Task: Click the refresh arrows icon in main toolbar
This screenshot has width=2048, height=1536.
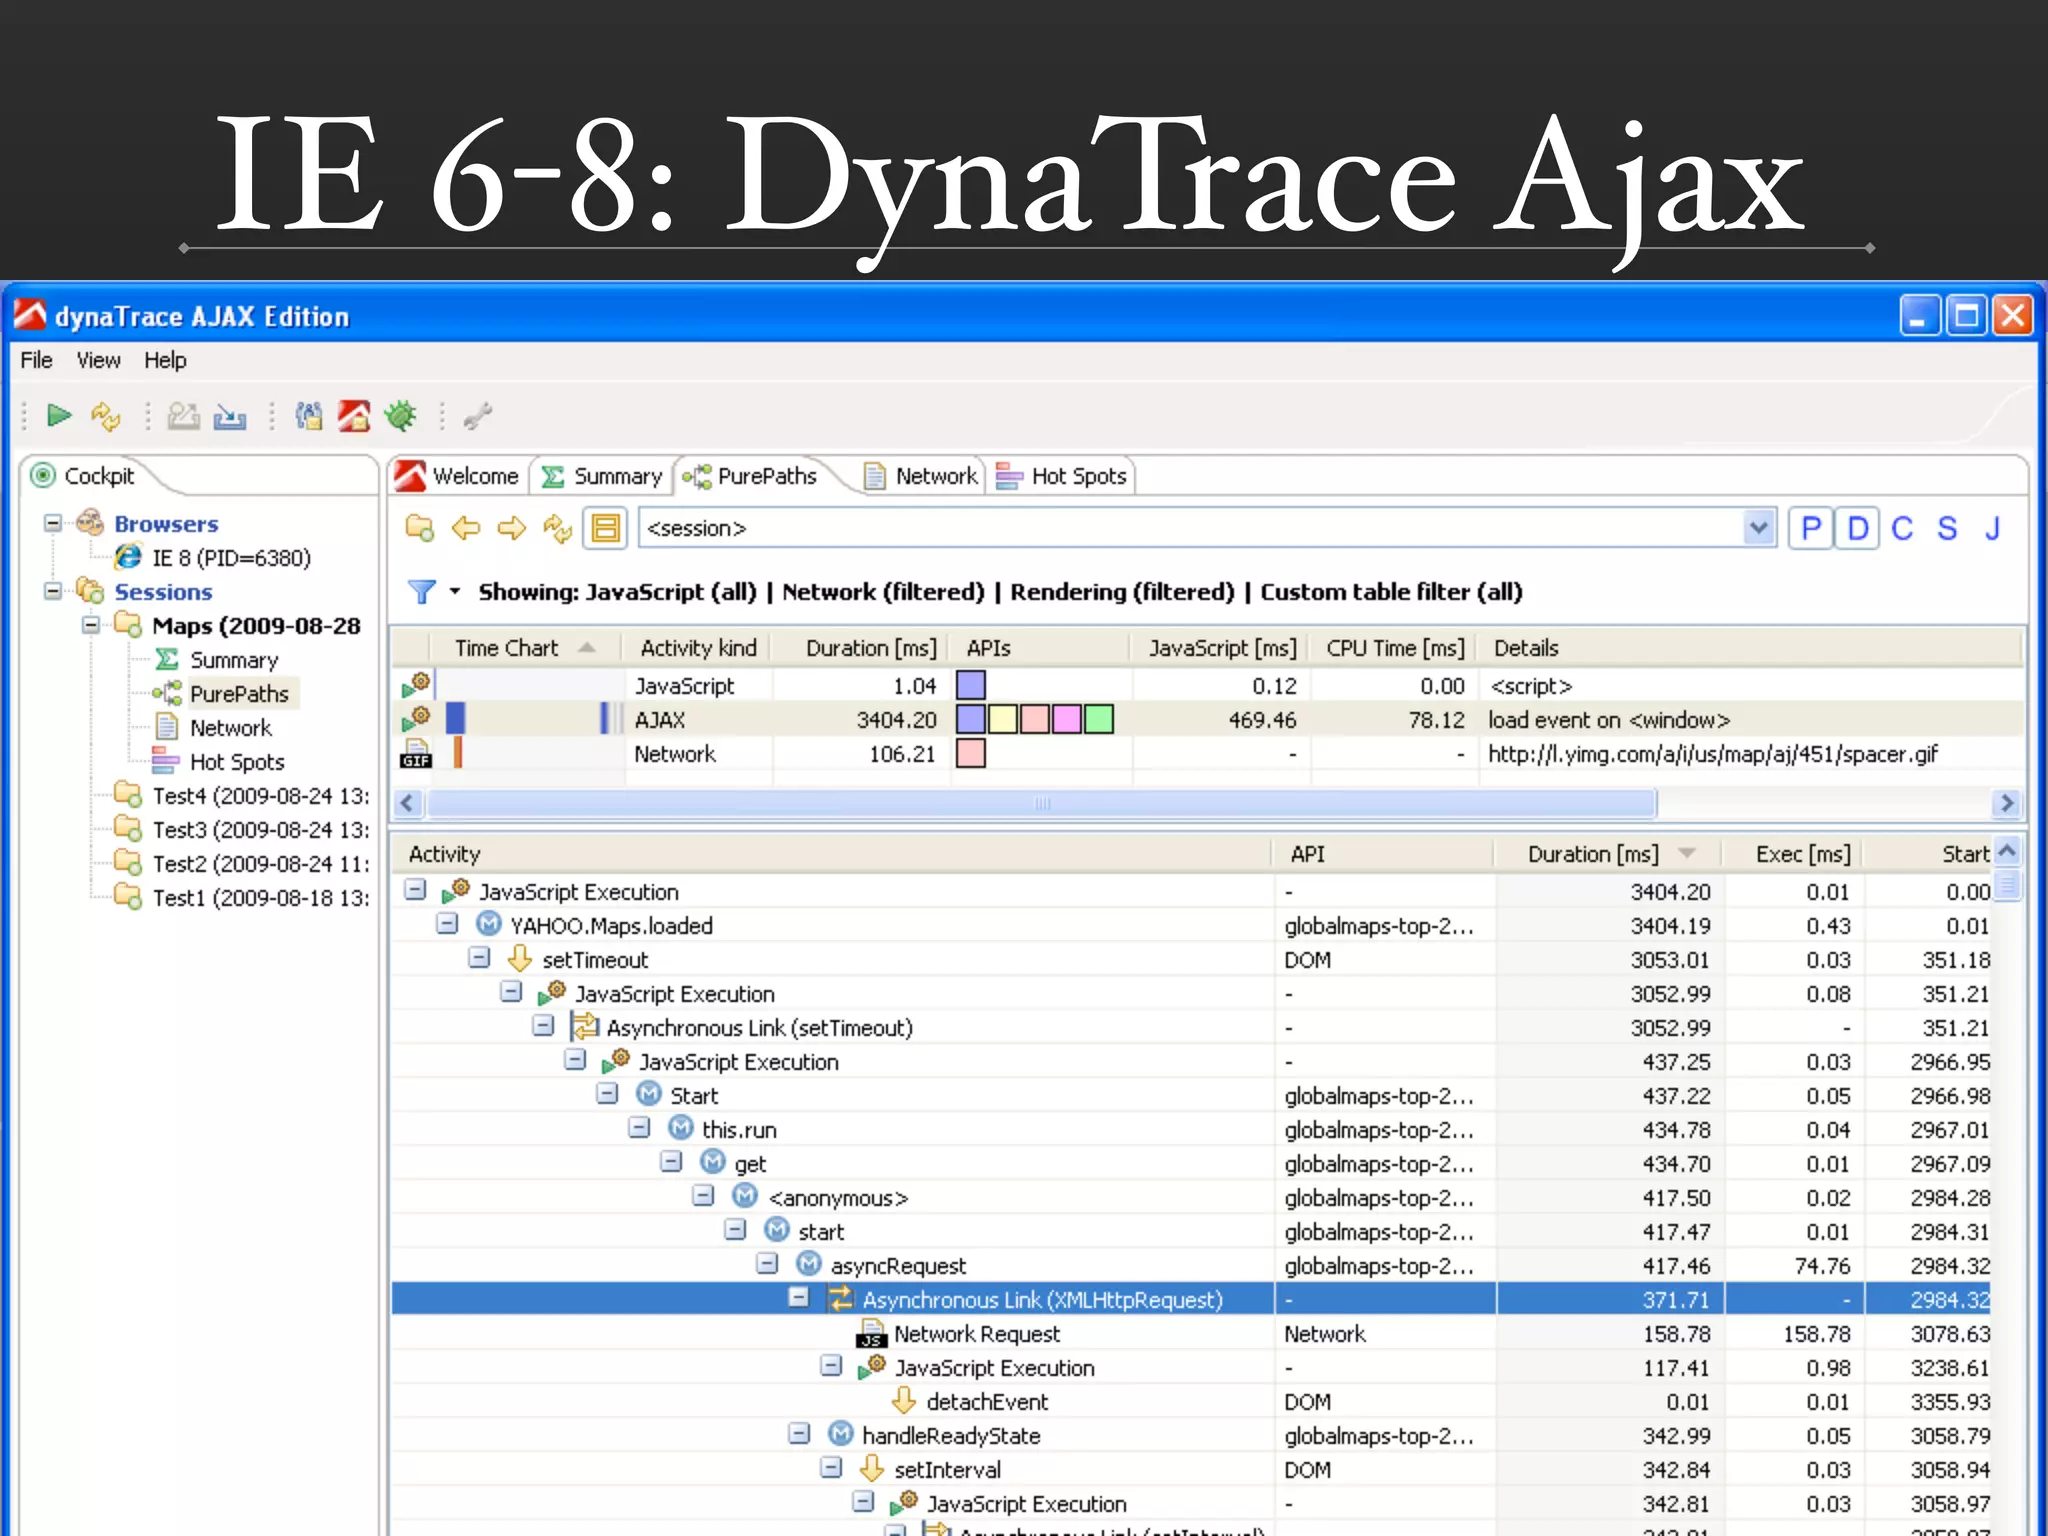Action: coord(106,415)
